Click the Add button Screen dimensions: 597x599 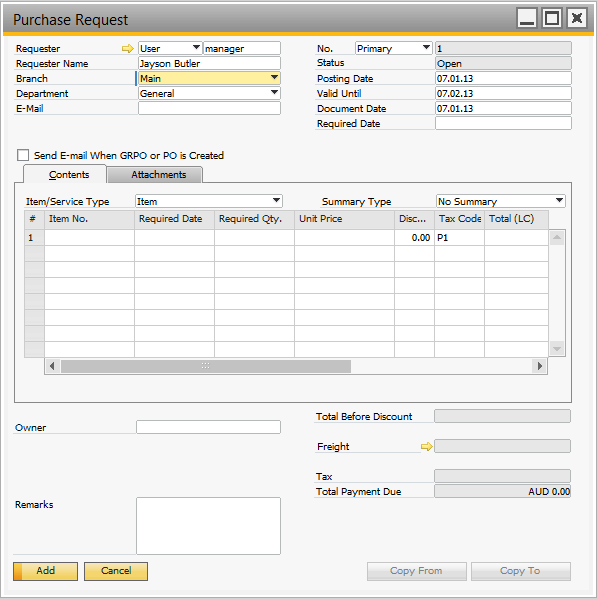coord(45,571)
